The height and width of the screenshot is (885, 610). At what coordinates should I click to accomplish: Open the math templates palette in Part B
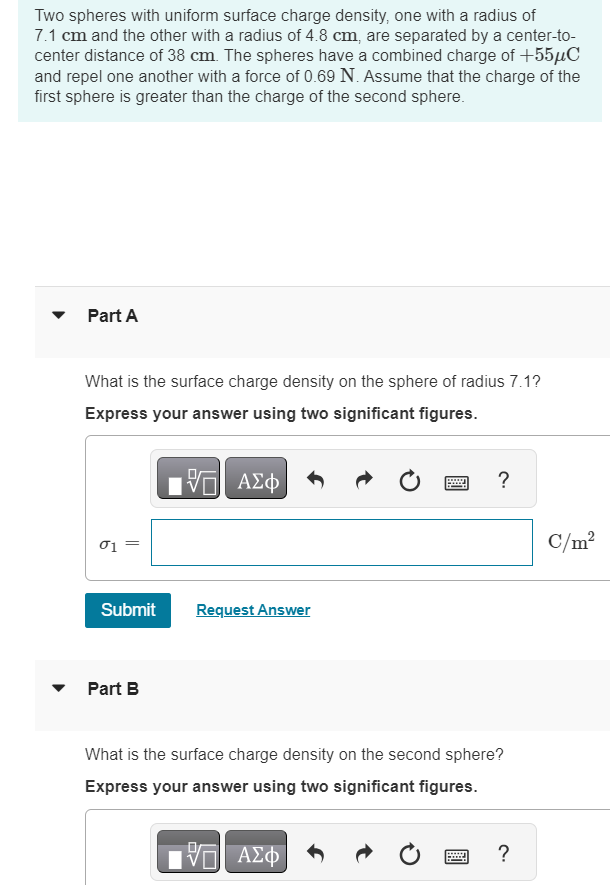click(x=188, y=852)
